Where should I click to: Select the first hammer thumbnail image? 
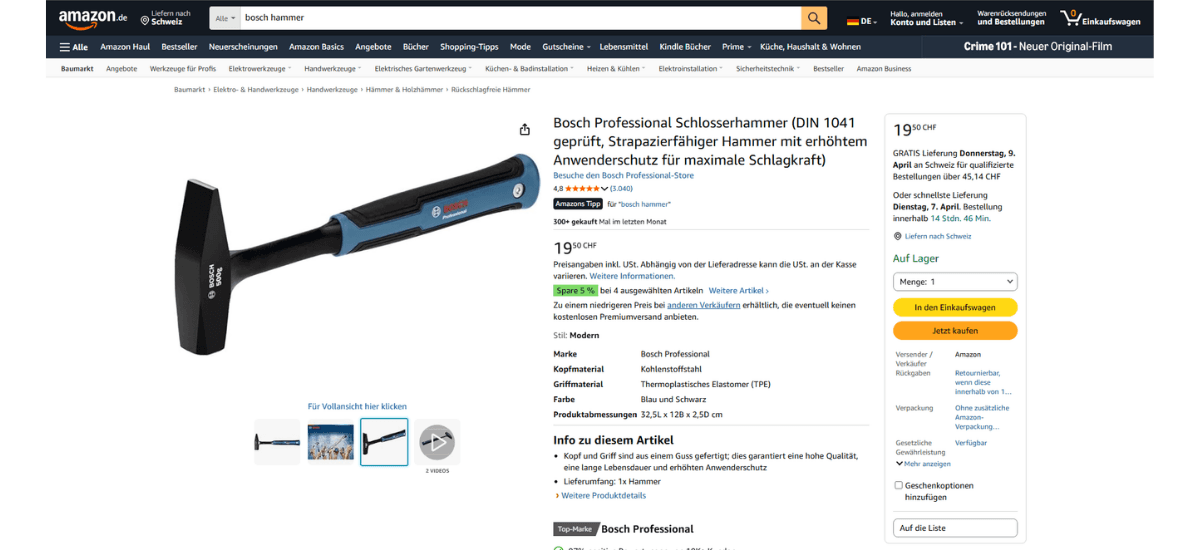pos(277,442)
